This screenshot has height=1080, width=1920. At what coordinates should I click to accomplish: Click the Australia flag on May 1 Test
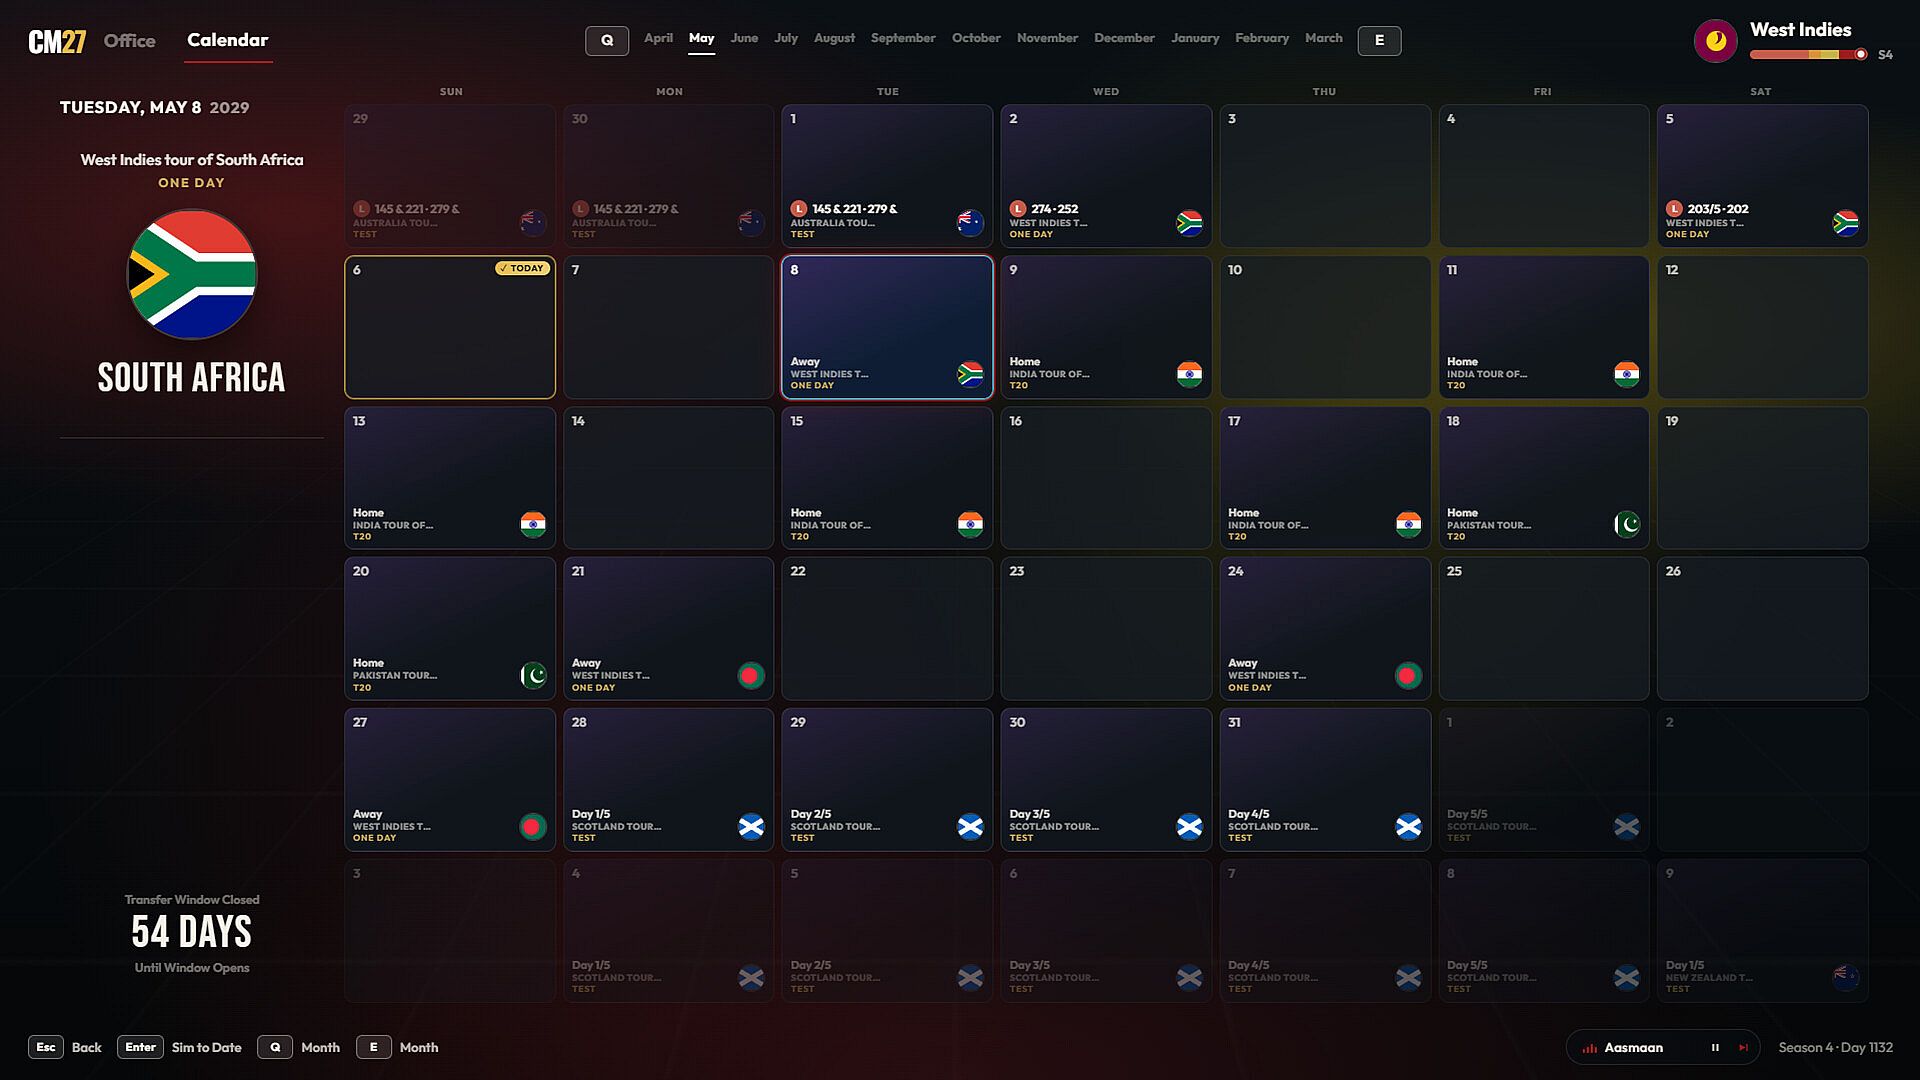pos(970,223)
